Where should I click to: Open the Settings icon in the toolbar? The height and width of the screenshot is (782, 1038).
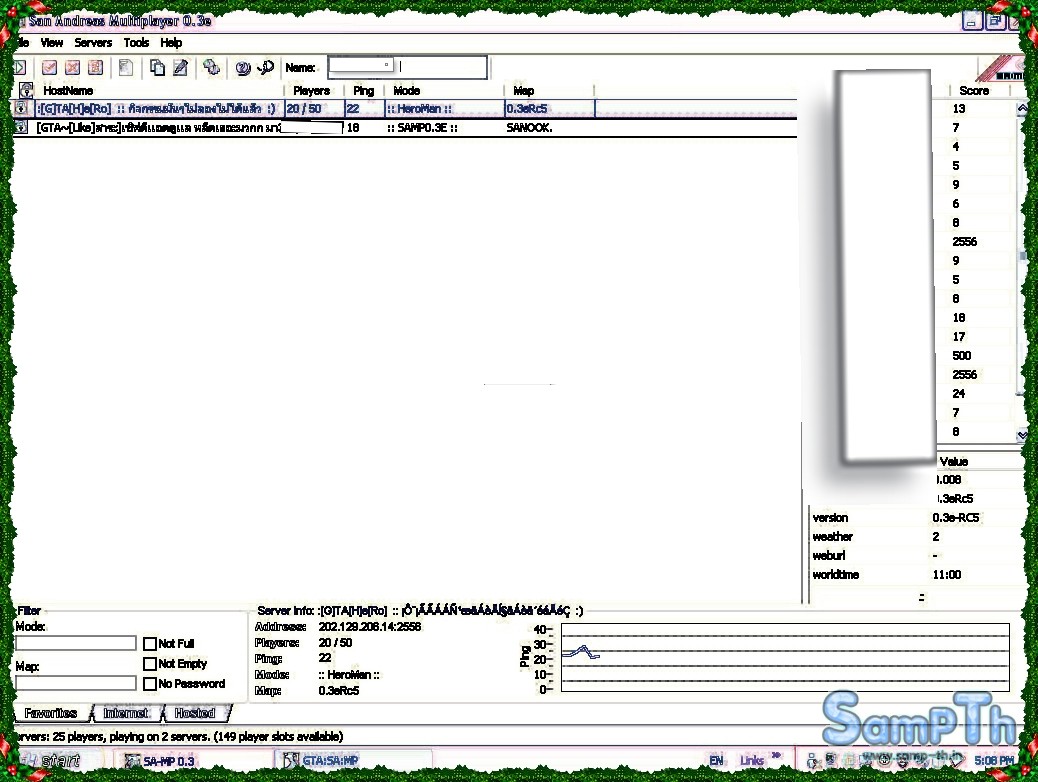click(x=211, y=67)
